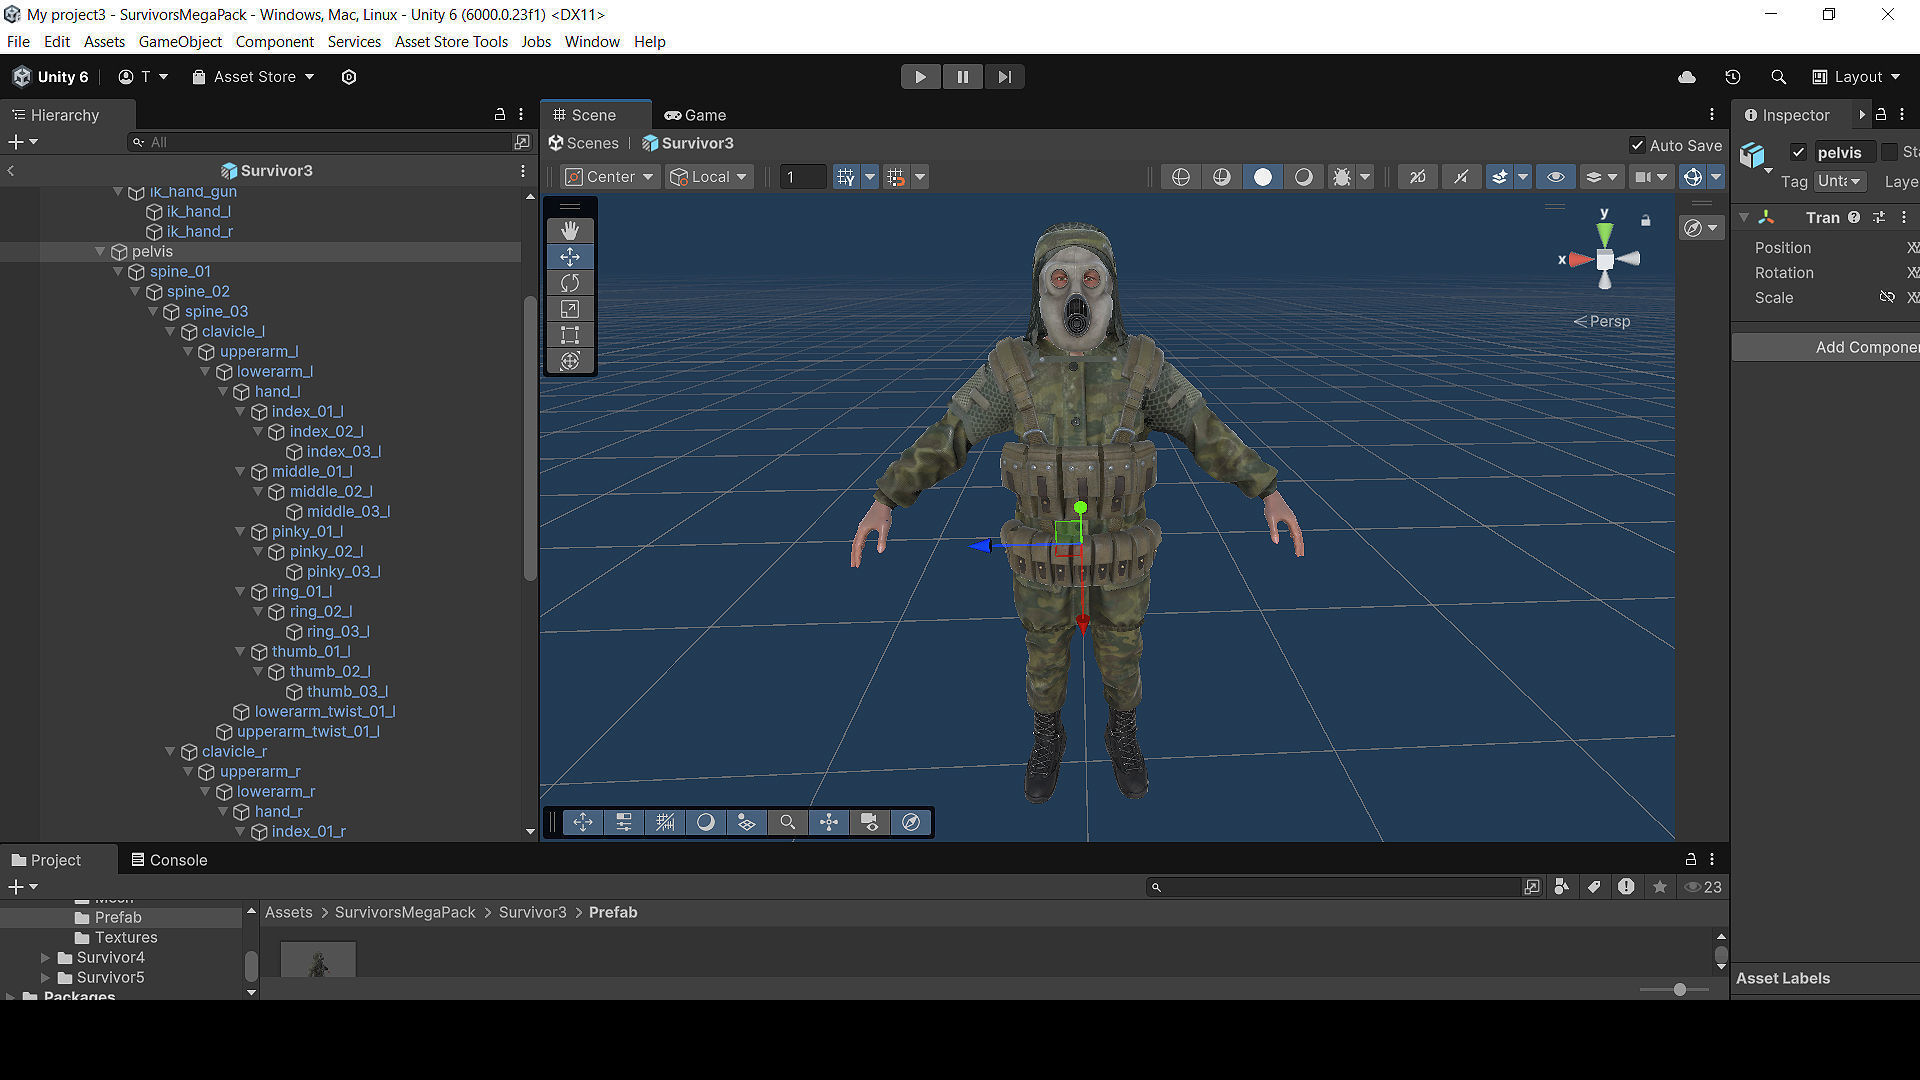
Task: Click Survivor3 breadcrumb in Project path
Action: click(x=532, y=912)
